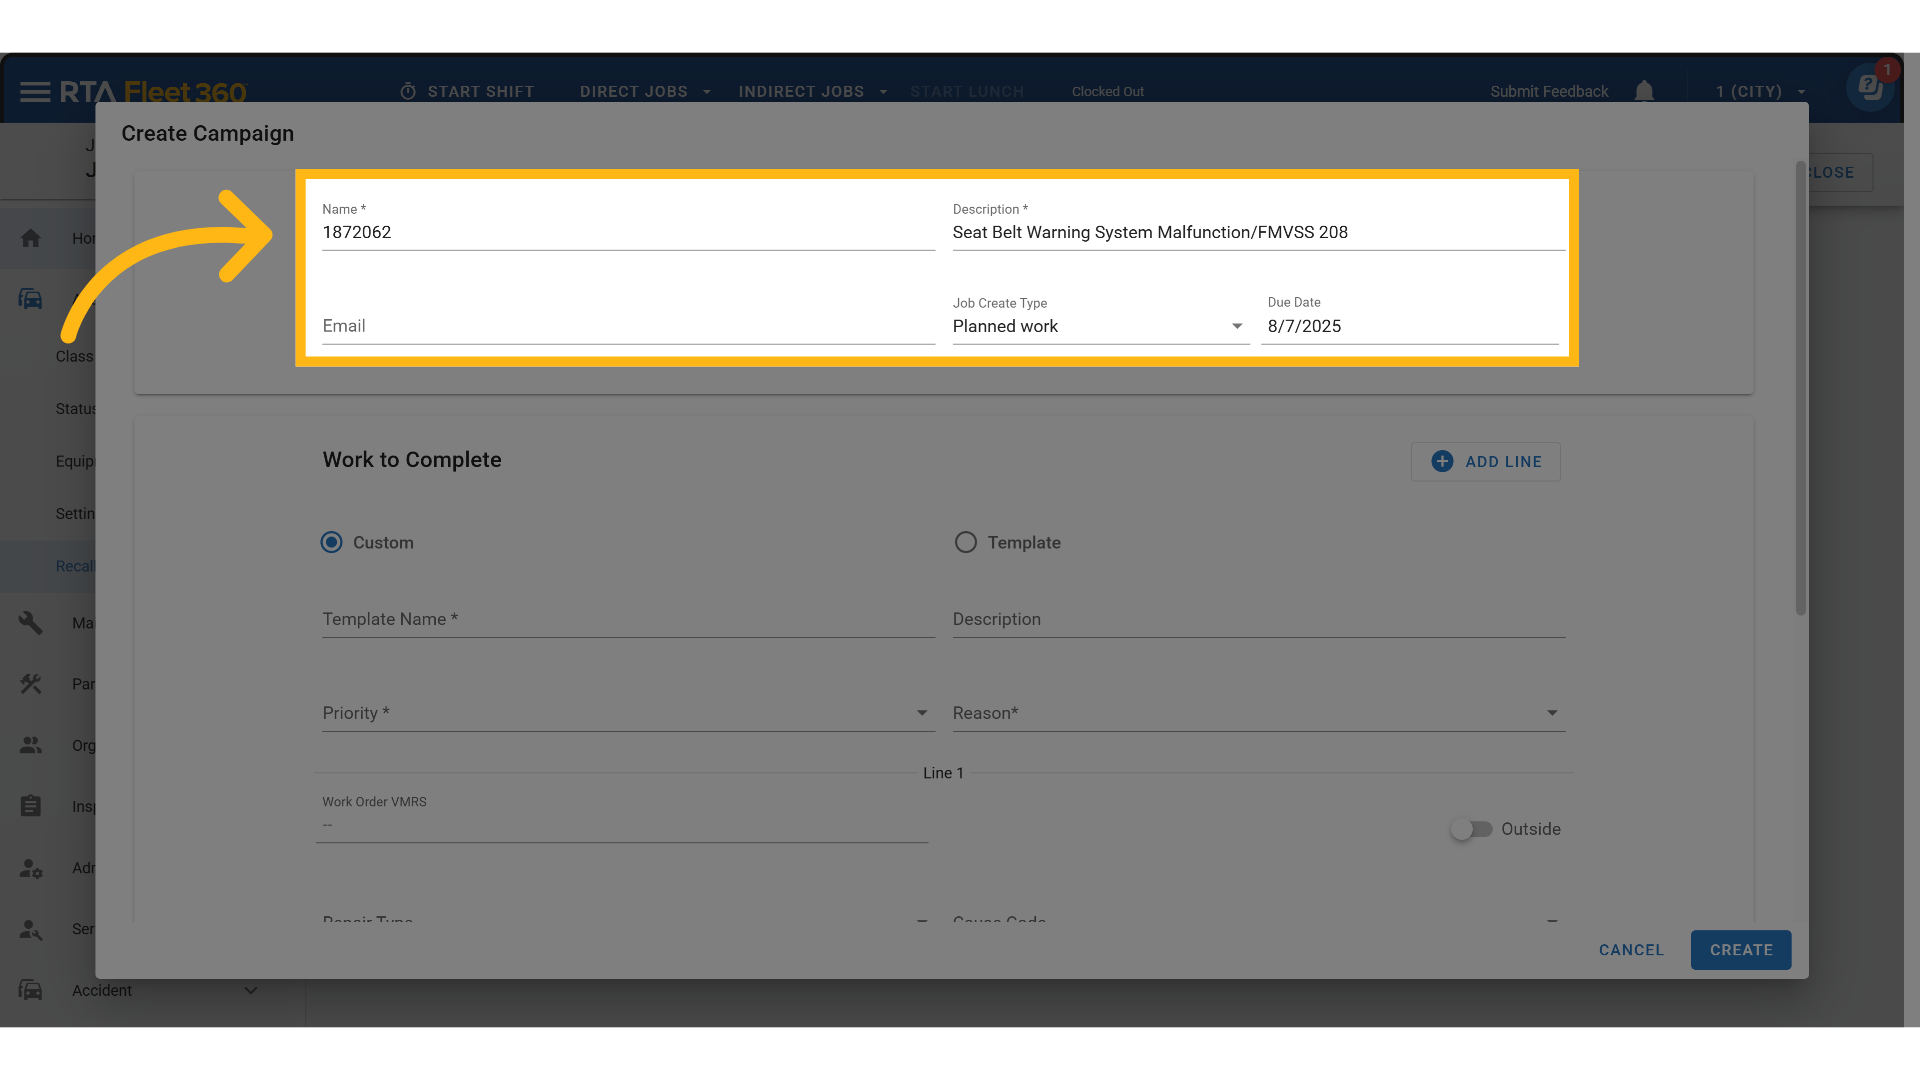Click the wrench maintenance sidebar icon
Image resolution: width=1920 pixels, height=1080 pixels.
coord(31,623)
